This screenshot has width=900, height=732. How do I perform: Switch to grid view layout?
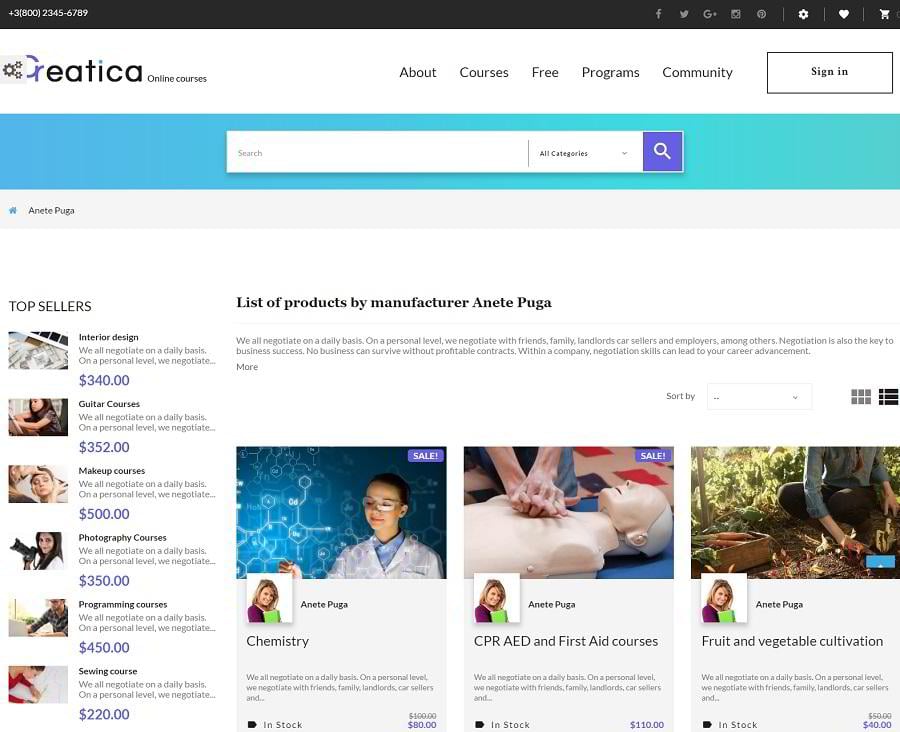(x=861, y=397)
